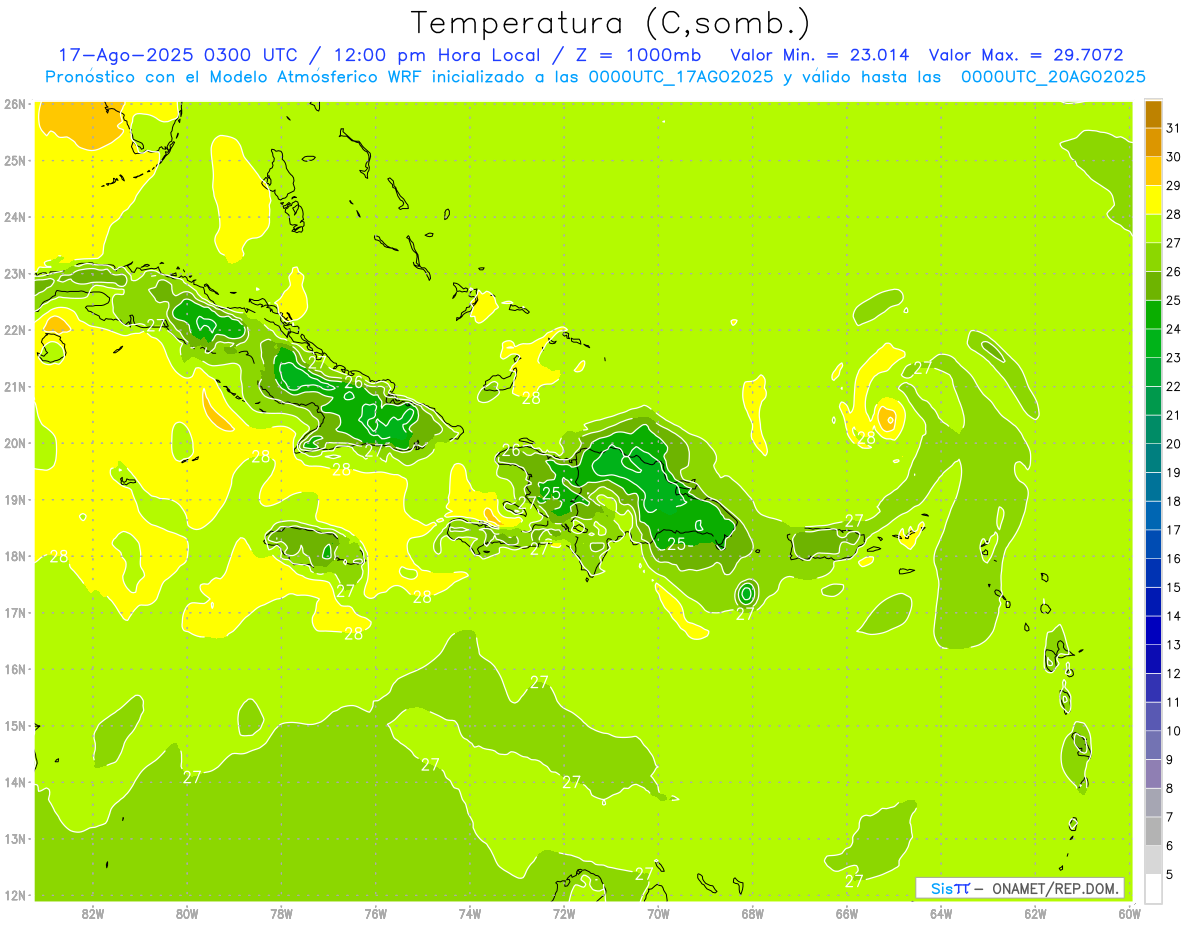The width and height of the screenshot is (1200, 927).
Task: Click the "82W" longitude axis label
Action: [92, 912]
